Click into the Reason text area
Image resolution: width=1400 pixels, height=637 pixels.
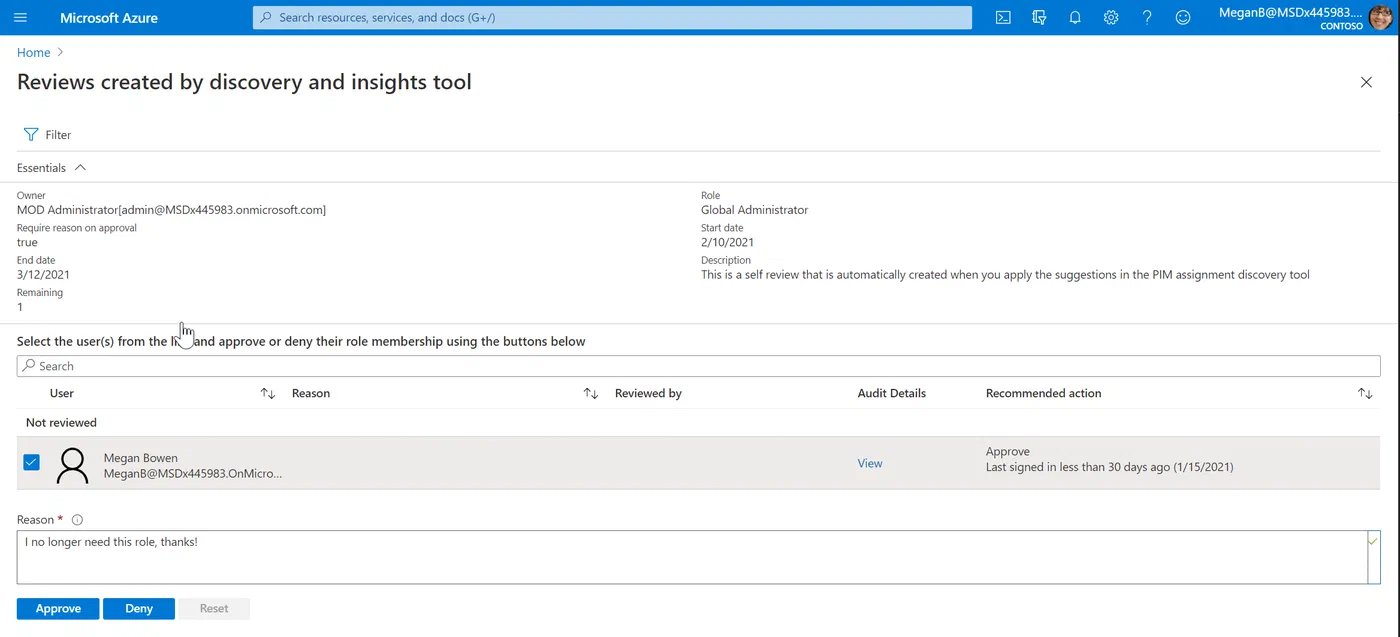[692, 557]
